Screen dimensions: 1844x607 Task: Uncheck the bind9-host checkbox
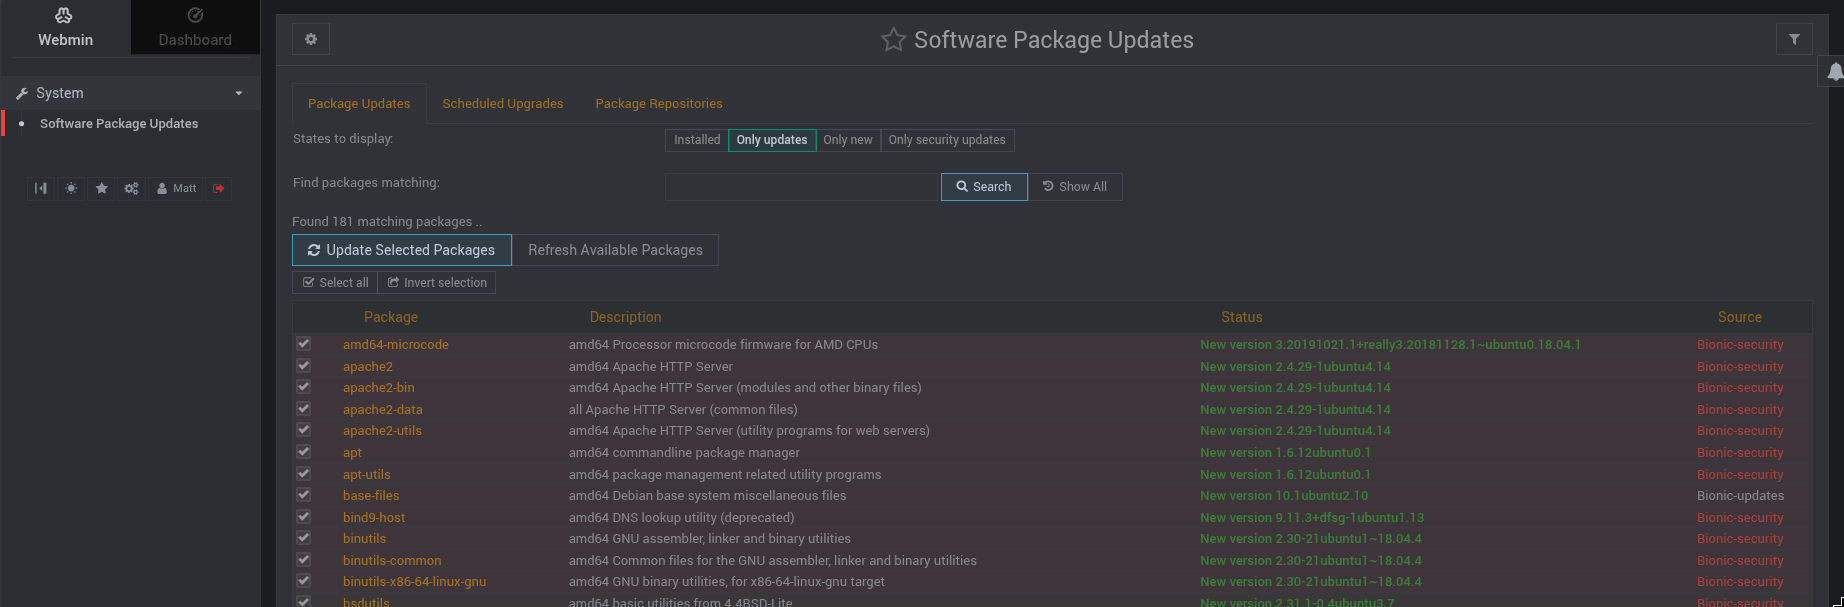point(303,516)
